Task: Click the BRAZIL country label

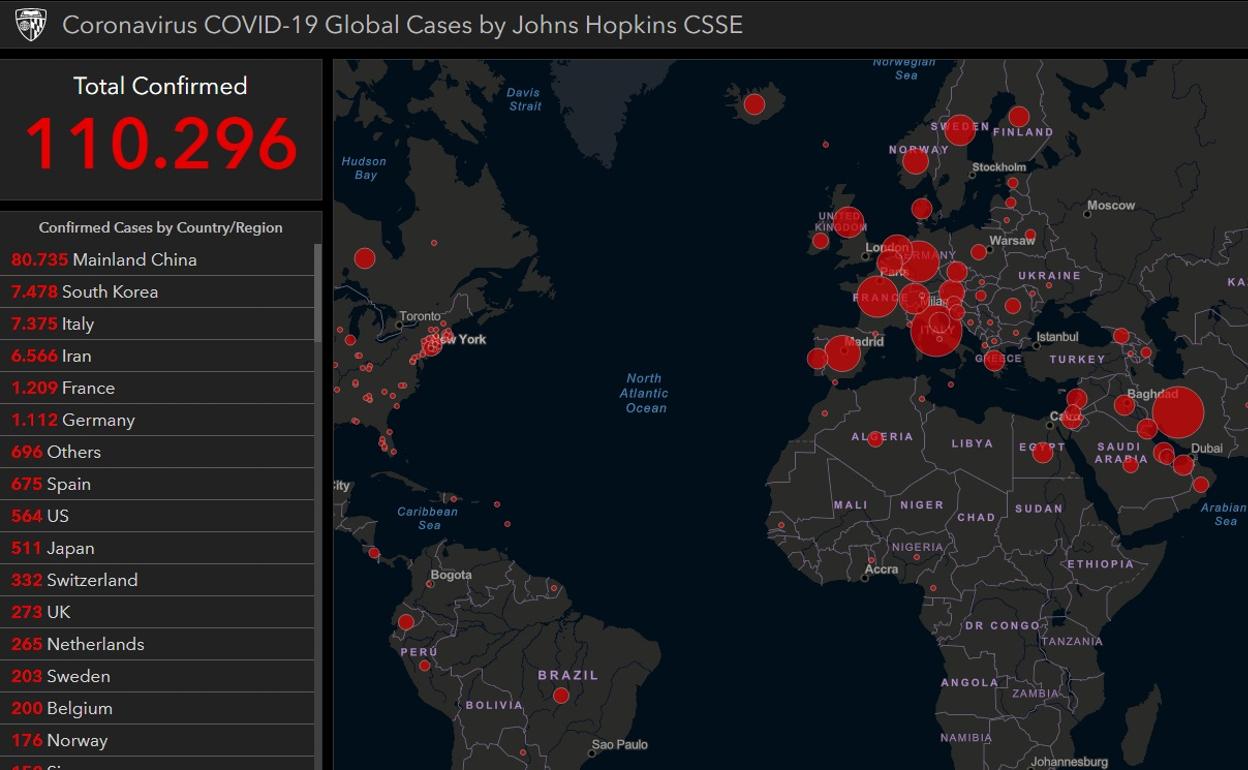Action: point(568,676)
